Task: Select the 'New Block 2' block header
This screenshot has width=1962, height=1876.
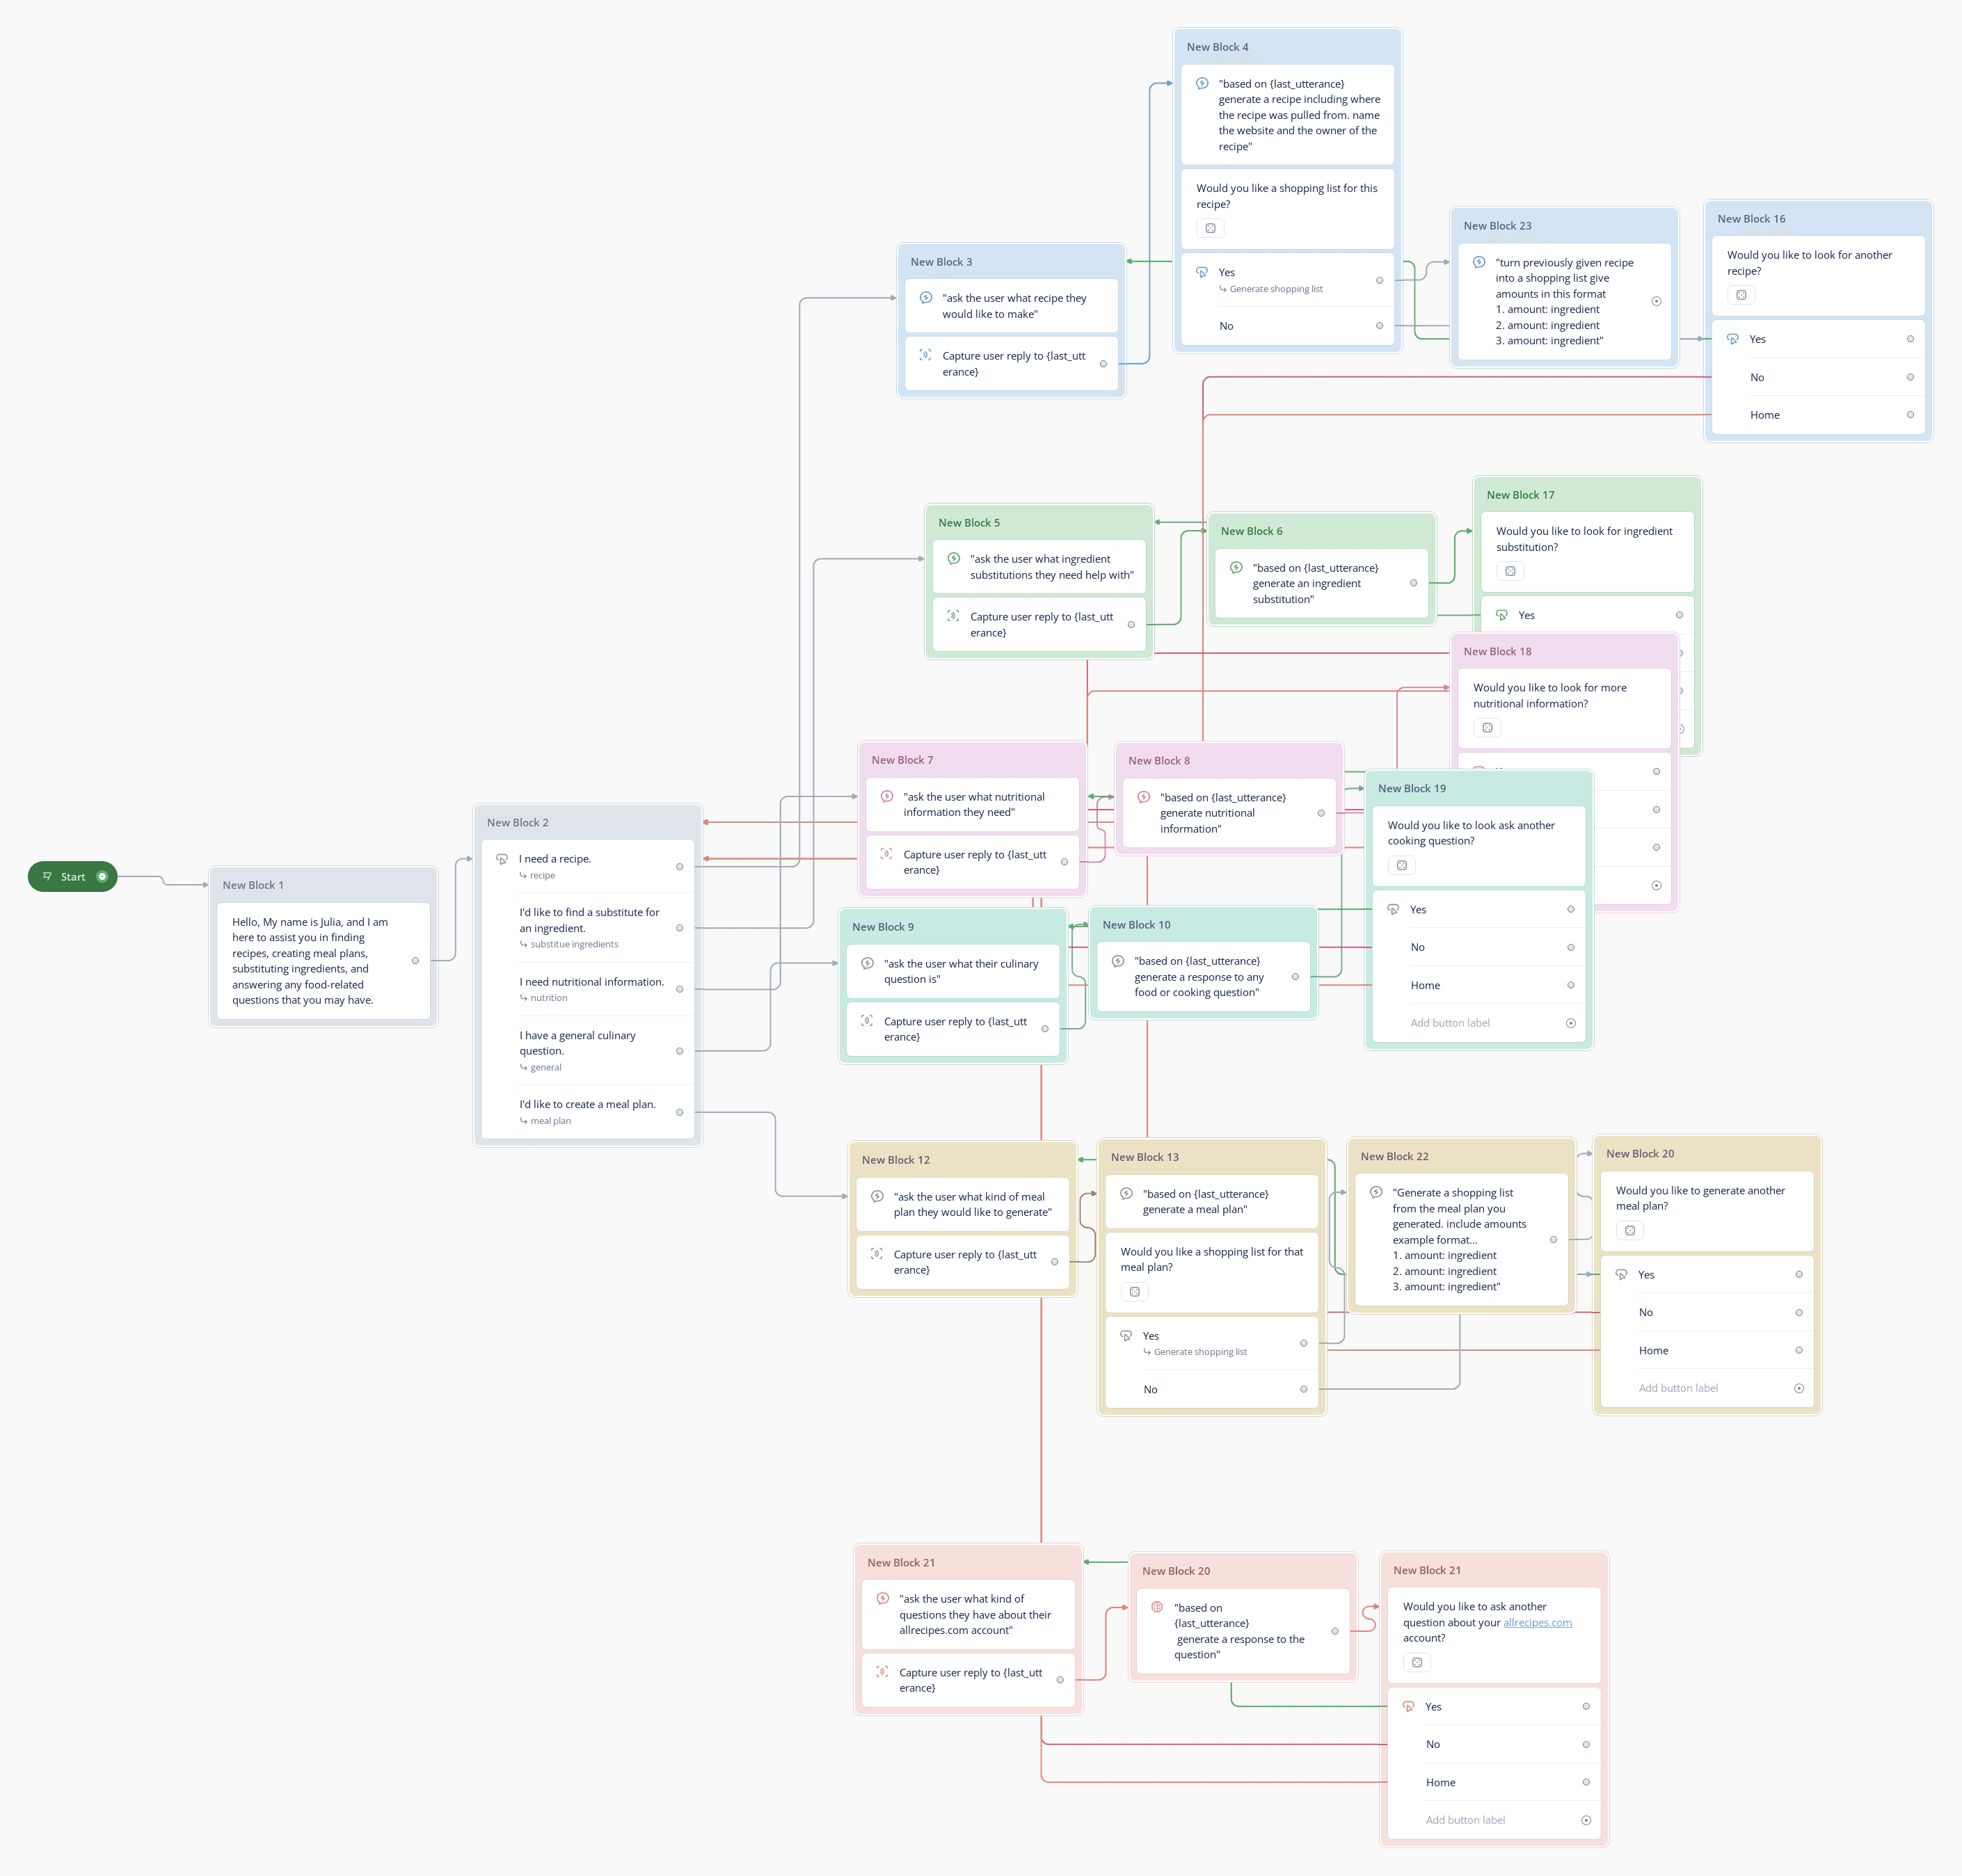Action: [x=518, y=822]
